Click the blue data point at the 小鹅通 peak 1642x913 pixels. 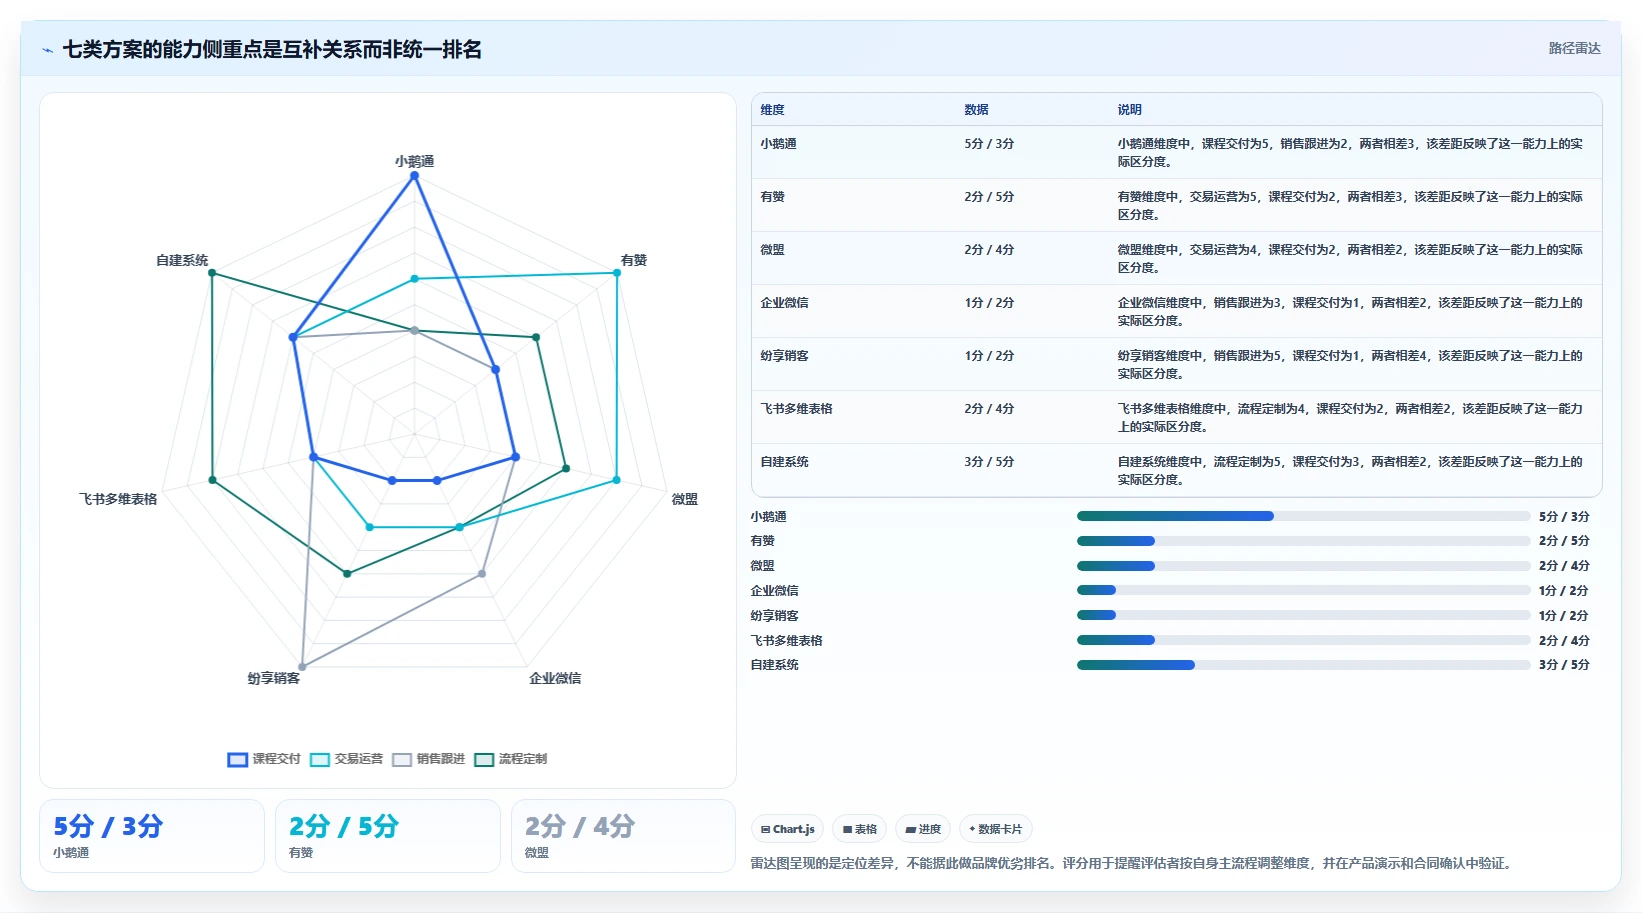tap(414, 176)
